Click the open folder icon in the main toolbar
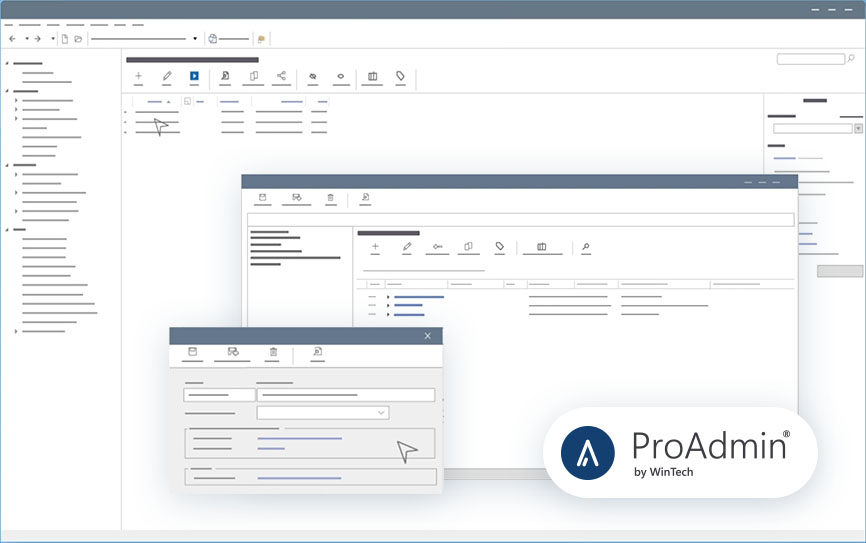Screen dimensions: 866x543 pos(78,39)
